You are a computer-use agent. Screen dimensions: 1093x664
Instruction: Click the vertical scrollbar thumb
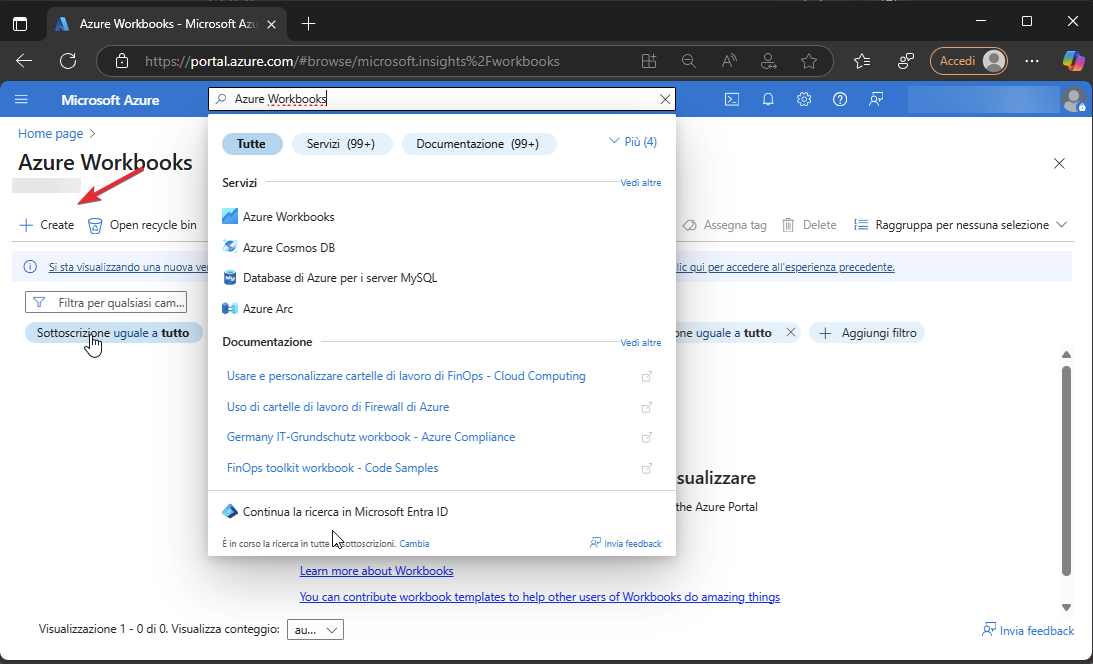click(x=1066, y=470)
